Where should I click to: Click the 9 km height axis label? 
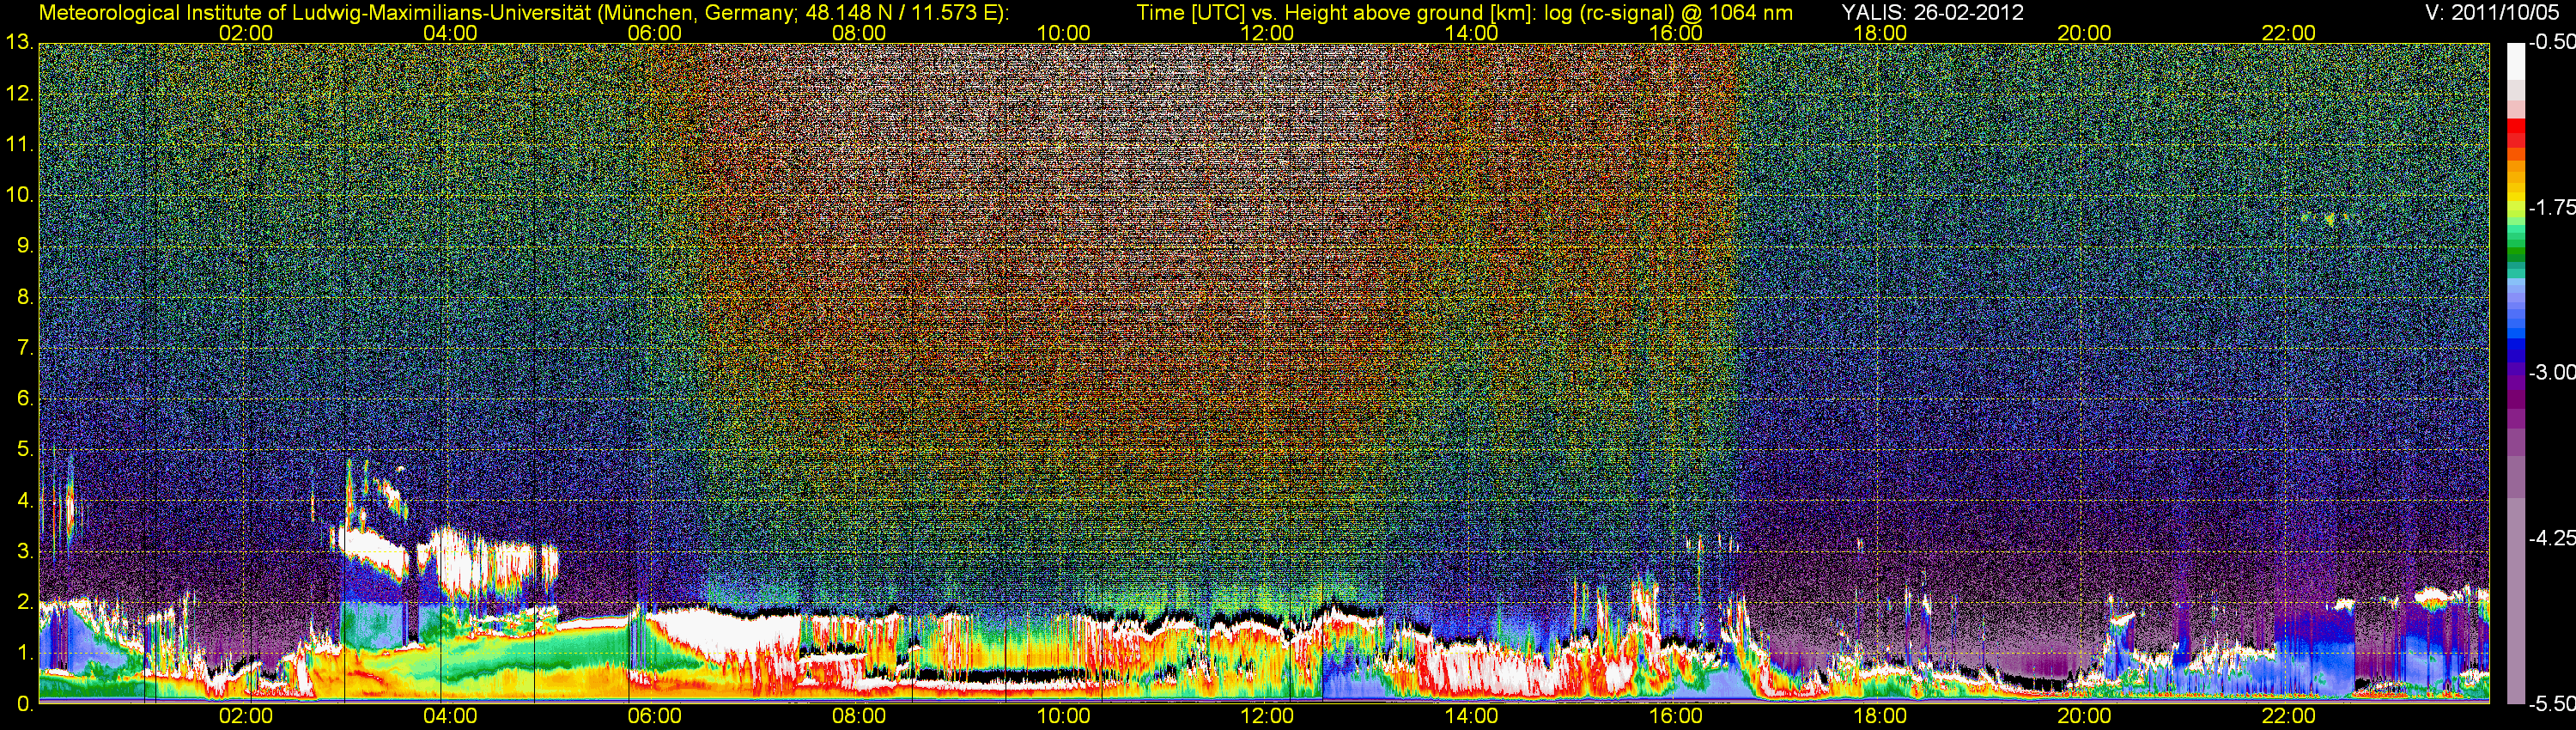coord(25,246)
